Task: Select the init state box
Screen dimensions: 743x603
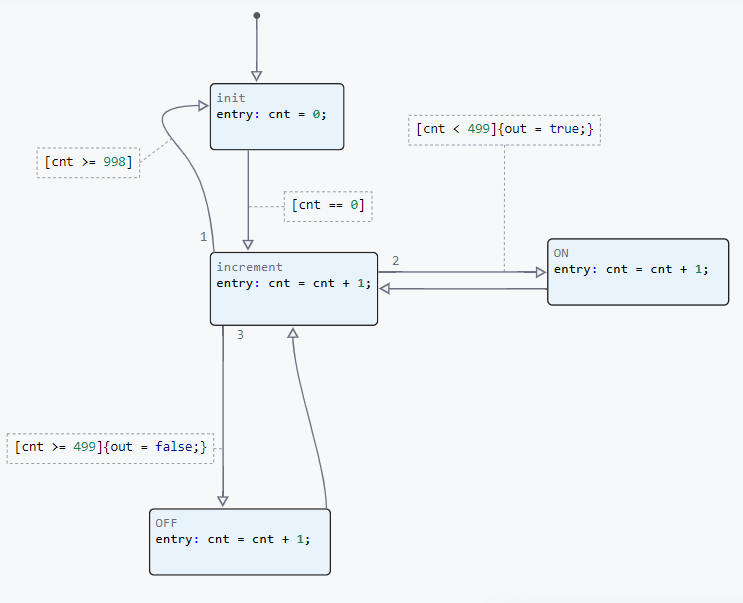Action: coord(277,132)
